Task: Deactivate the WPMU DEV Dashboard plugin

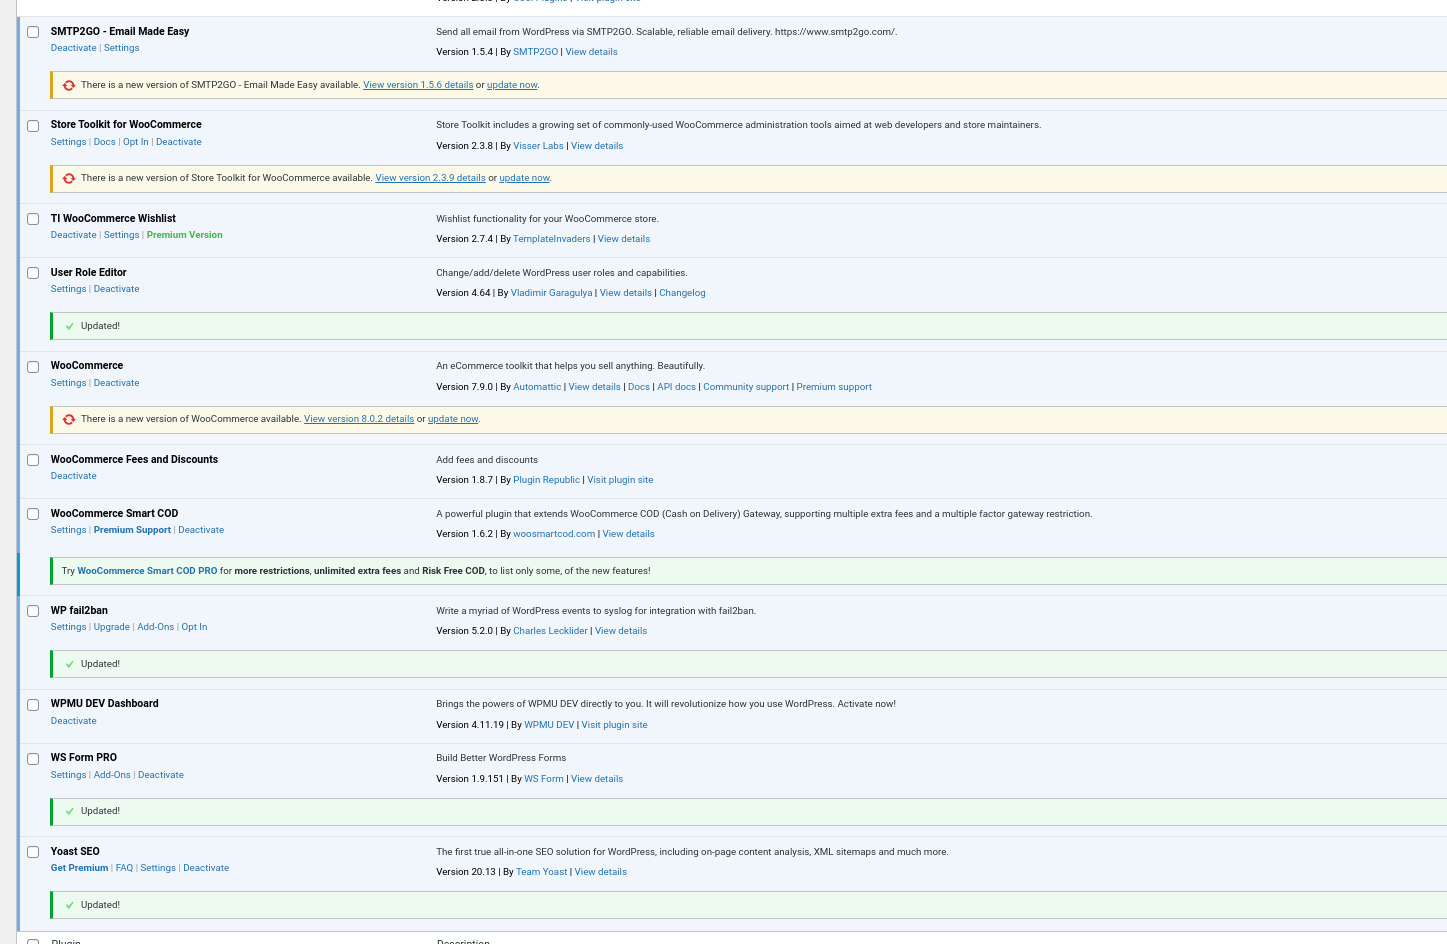Action: pyautogui.click(x=74, y=721)
